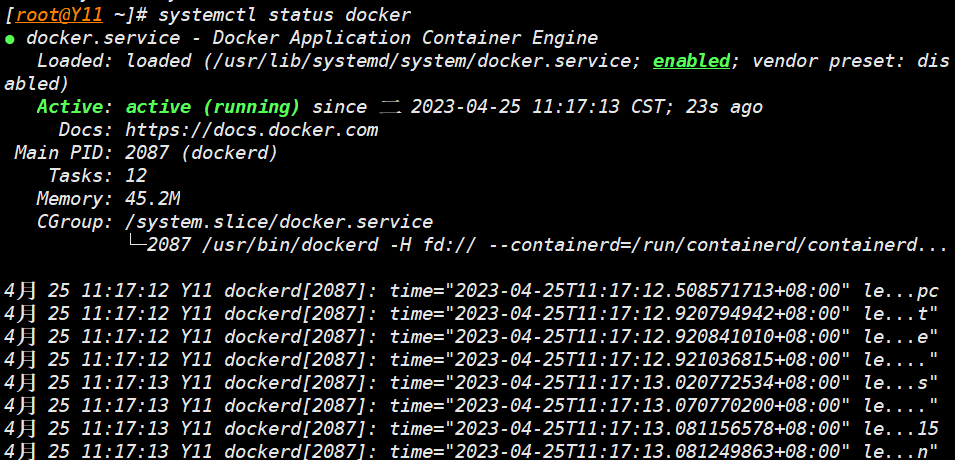
Task: Click the truncated --containerd=/run/containerd/containerd... argument
Action: (x=723, y=245)
